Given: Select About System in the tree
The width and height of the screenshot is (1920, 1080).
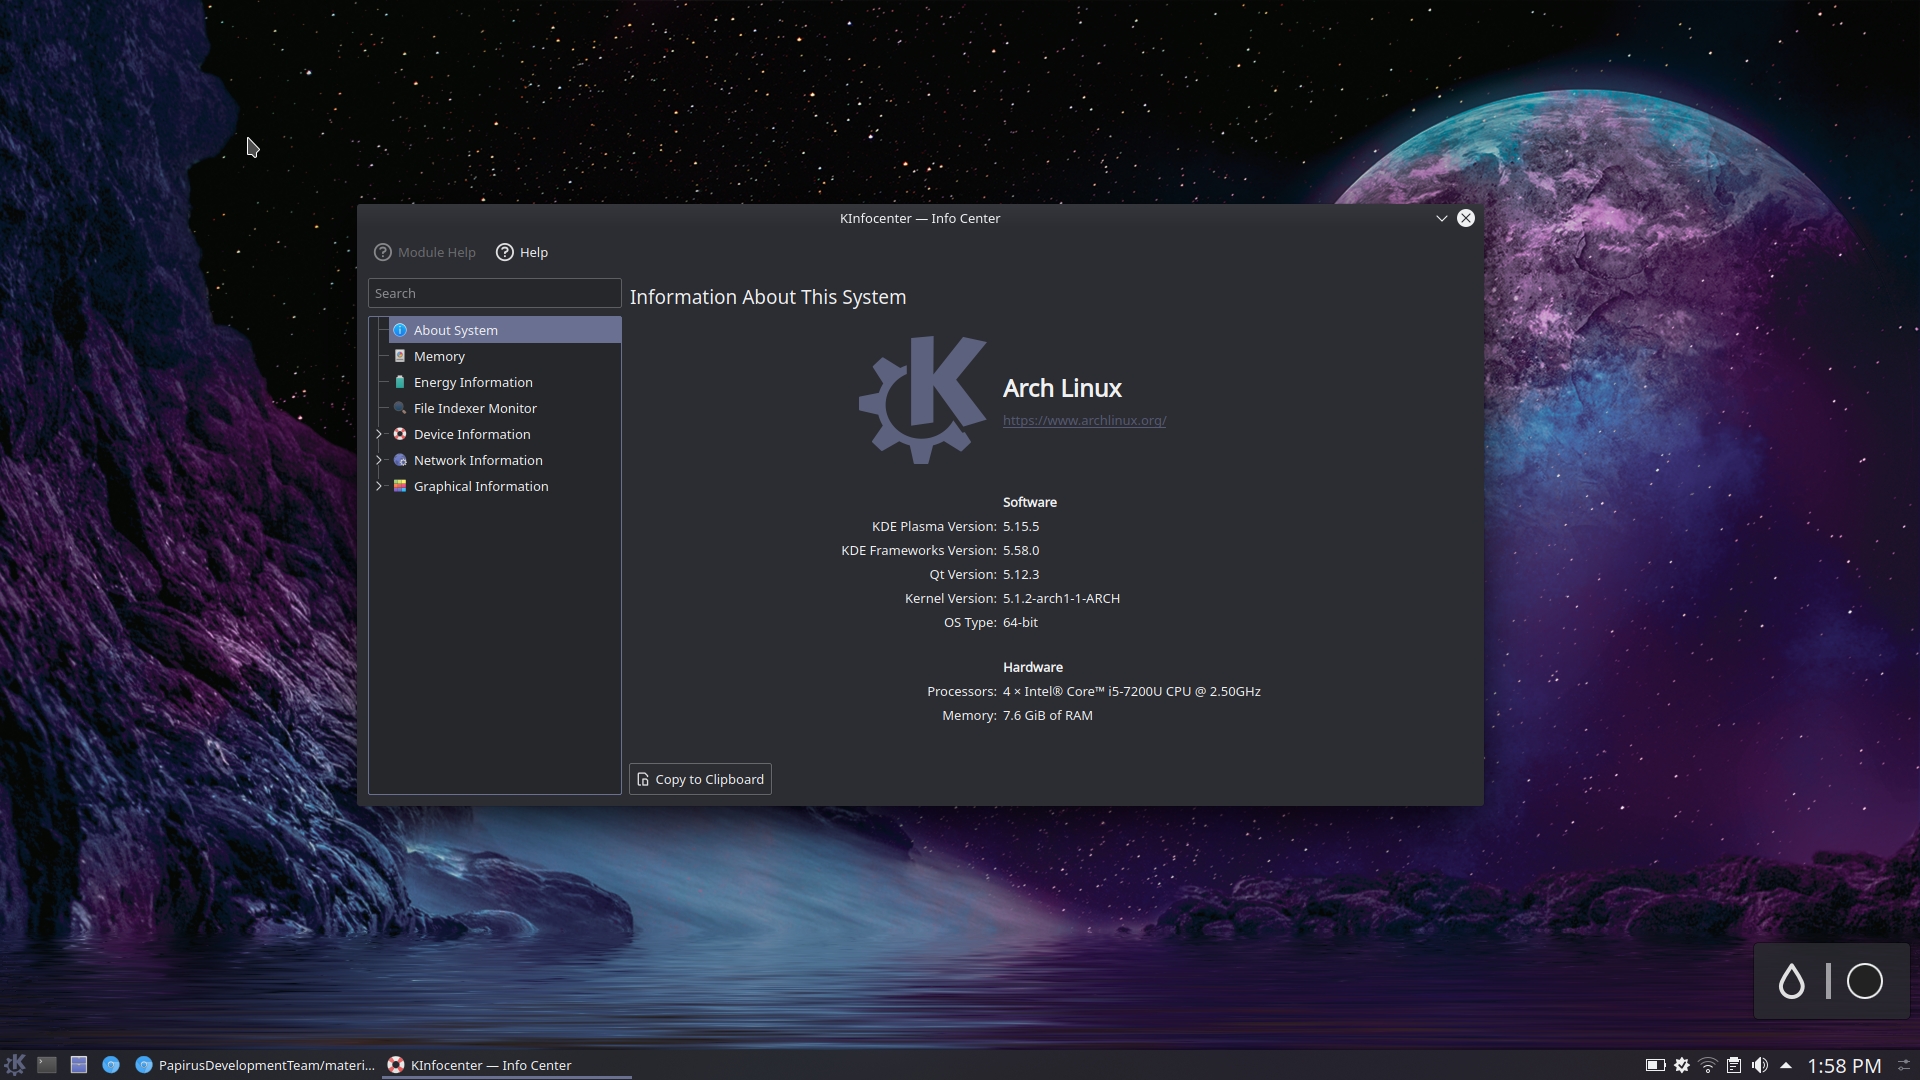Looking at the screenshot, I should pos(505,330).
